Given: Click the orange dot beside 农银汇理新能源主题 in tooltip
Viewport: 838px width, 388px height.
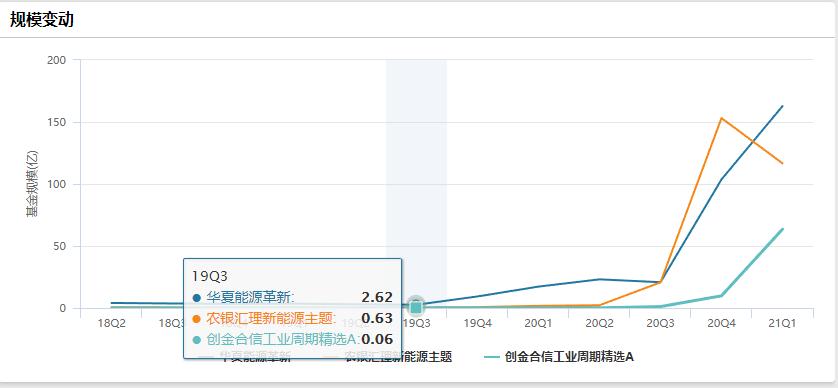Looking at the screenshot, I should (197, 319).
